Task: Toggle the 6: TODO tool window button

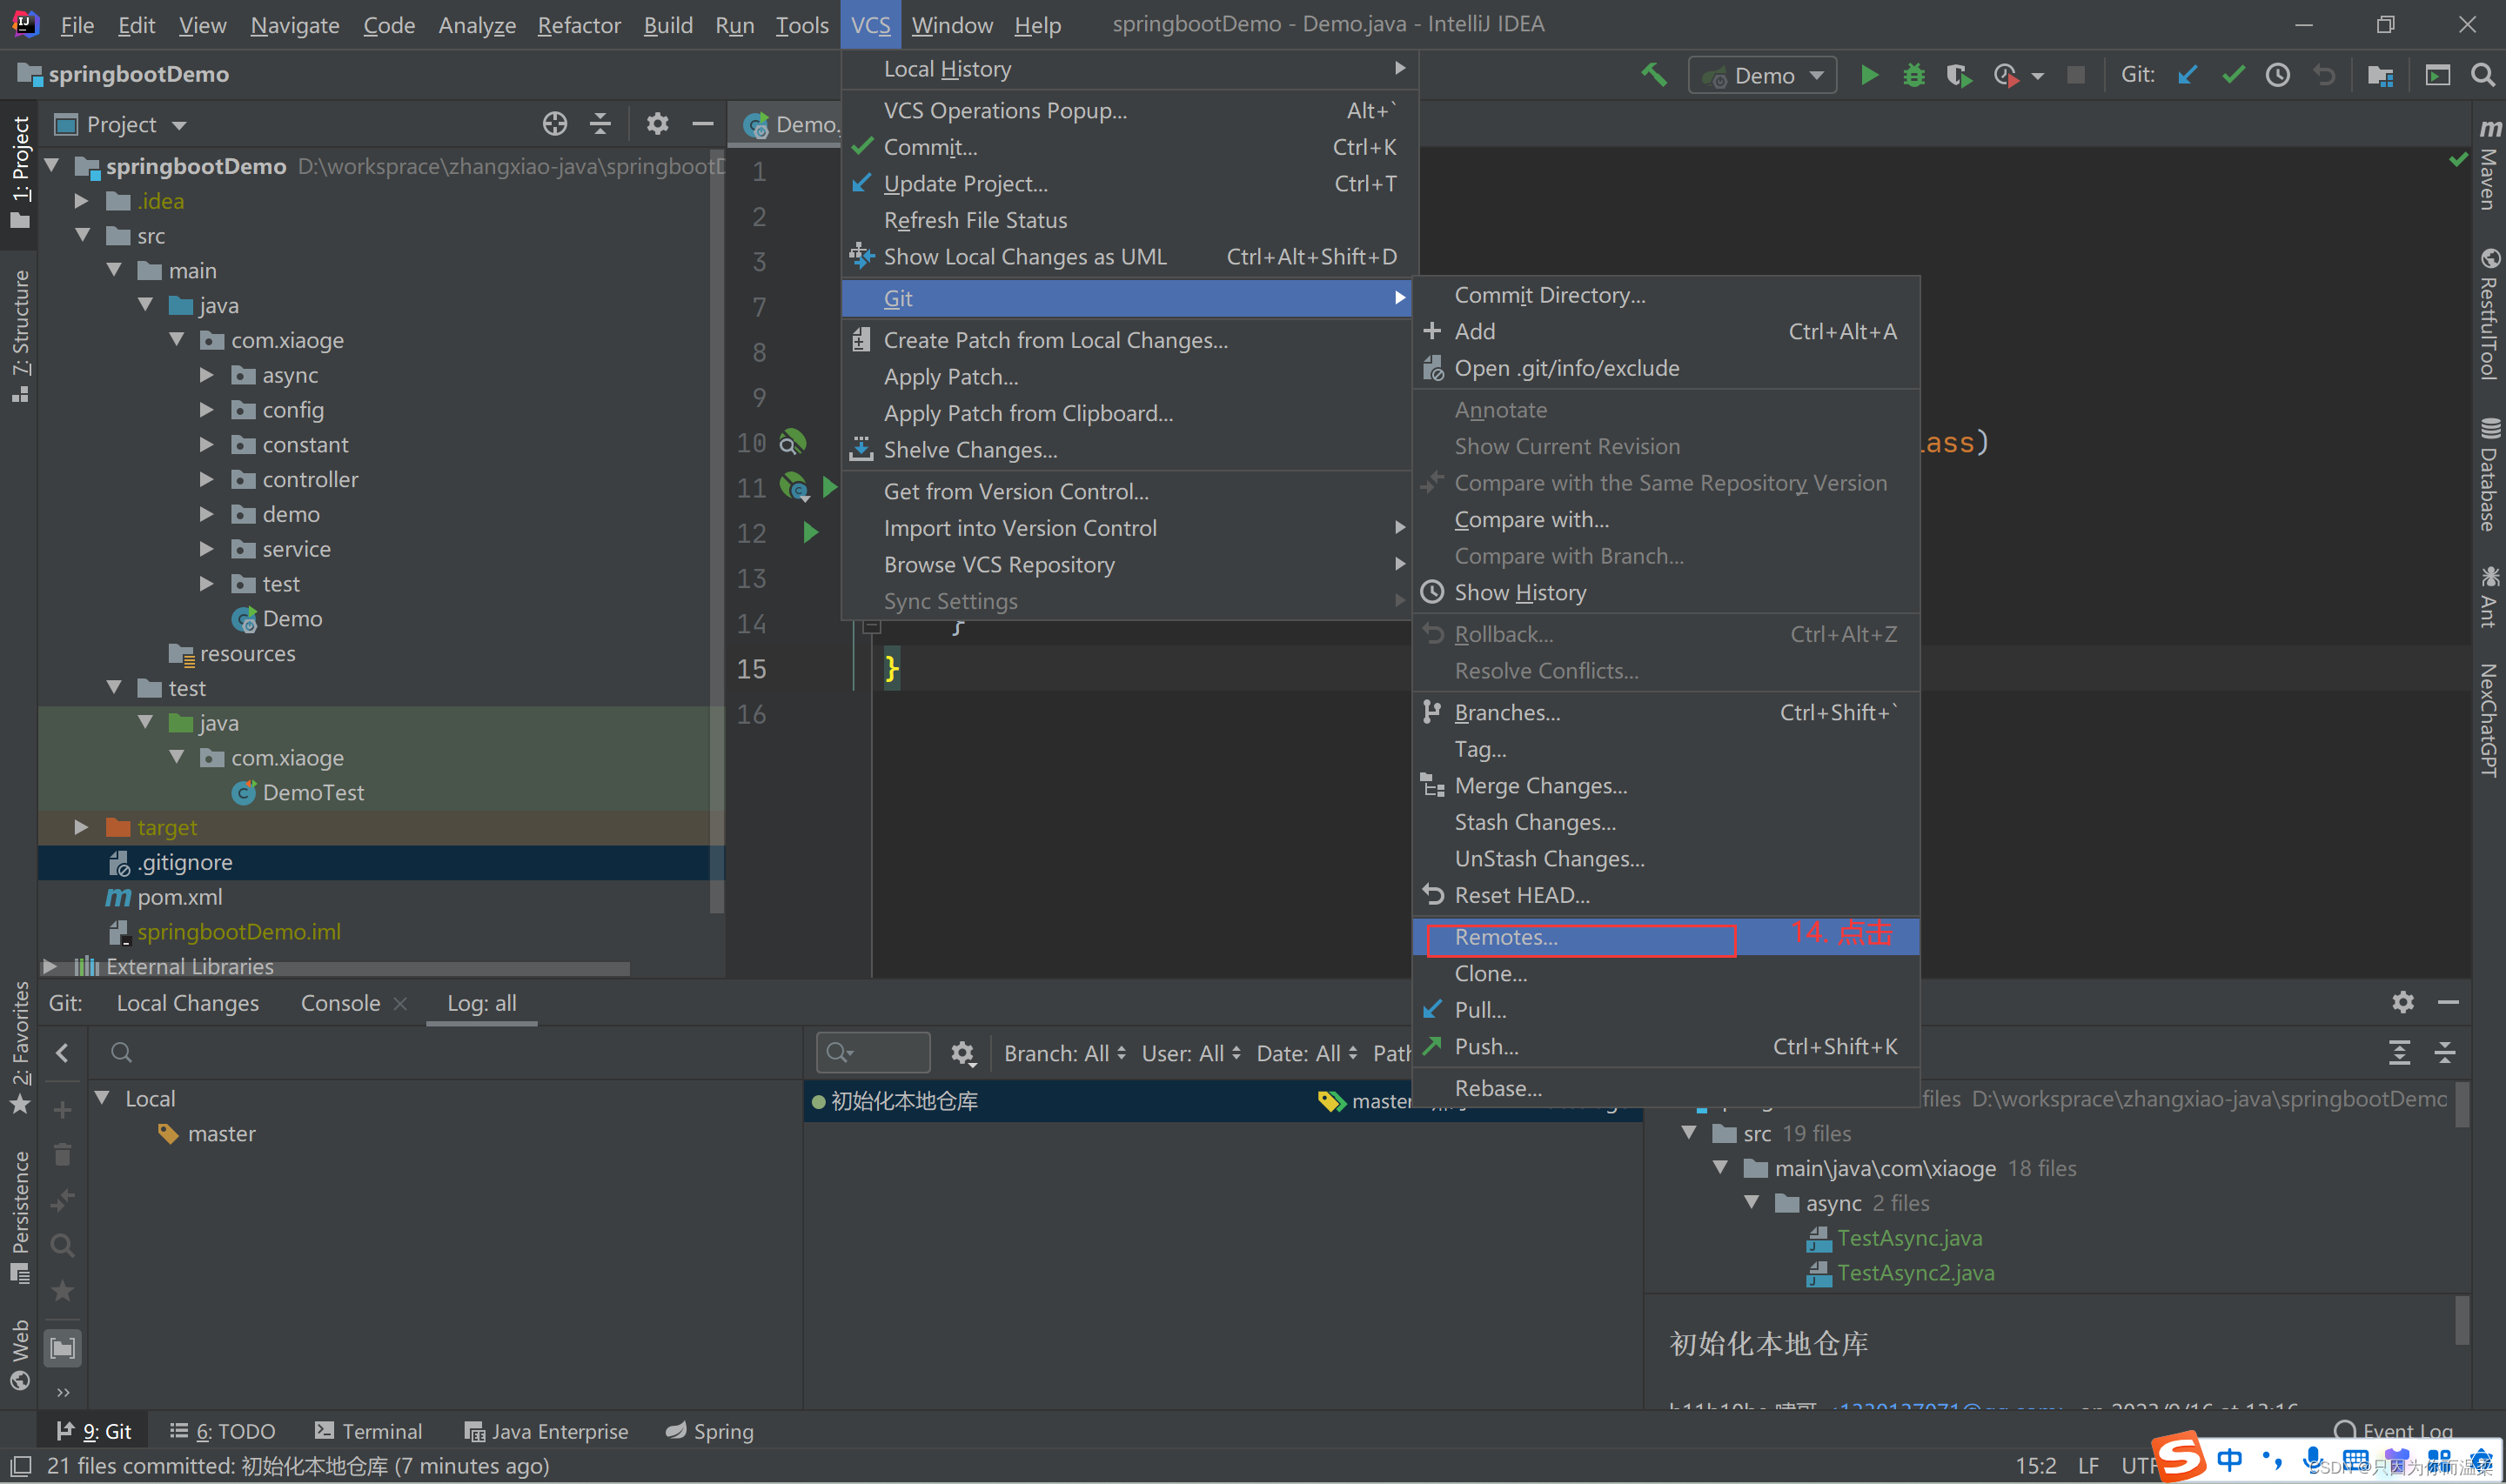Action: click(x=222, y=1432)
